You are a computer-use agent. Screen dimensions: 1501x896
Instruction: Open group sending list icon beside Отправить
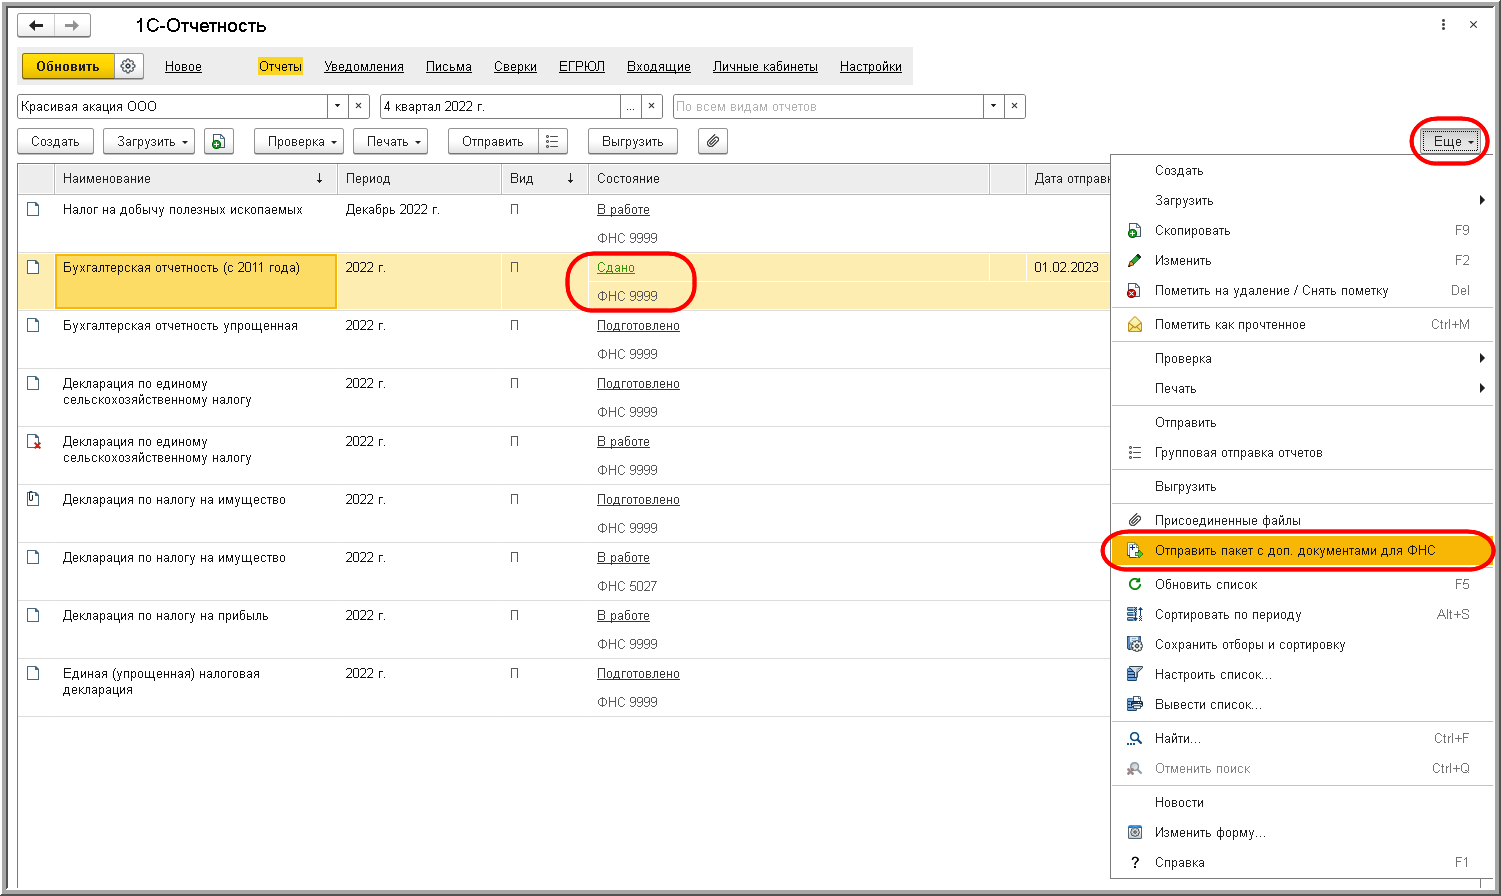553,142
